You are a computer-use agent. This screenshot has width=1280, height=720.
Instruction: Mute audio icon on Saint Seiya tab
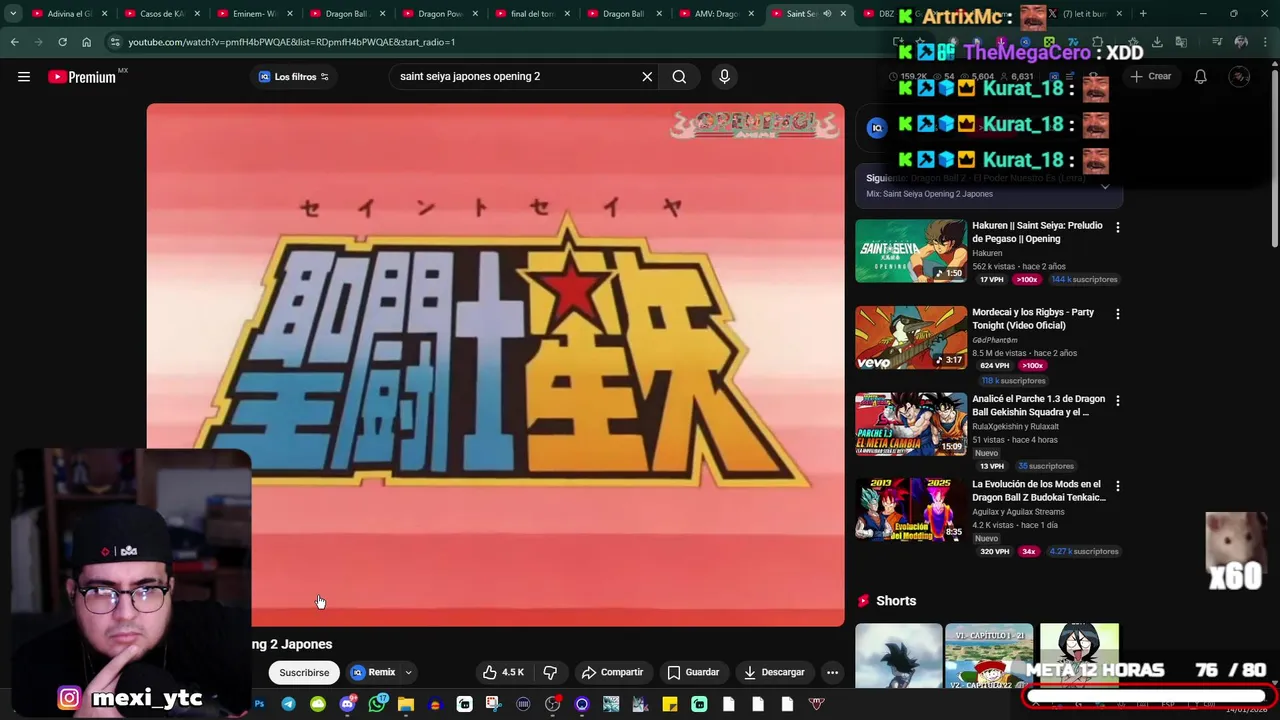(x=827, y=14)
